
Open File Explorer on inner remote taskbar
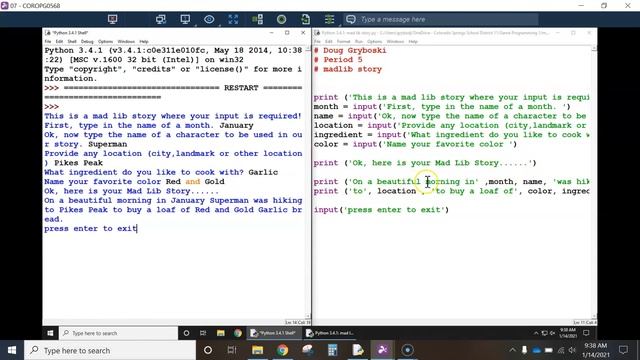220,333
